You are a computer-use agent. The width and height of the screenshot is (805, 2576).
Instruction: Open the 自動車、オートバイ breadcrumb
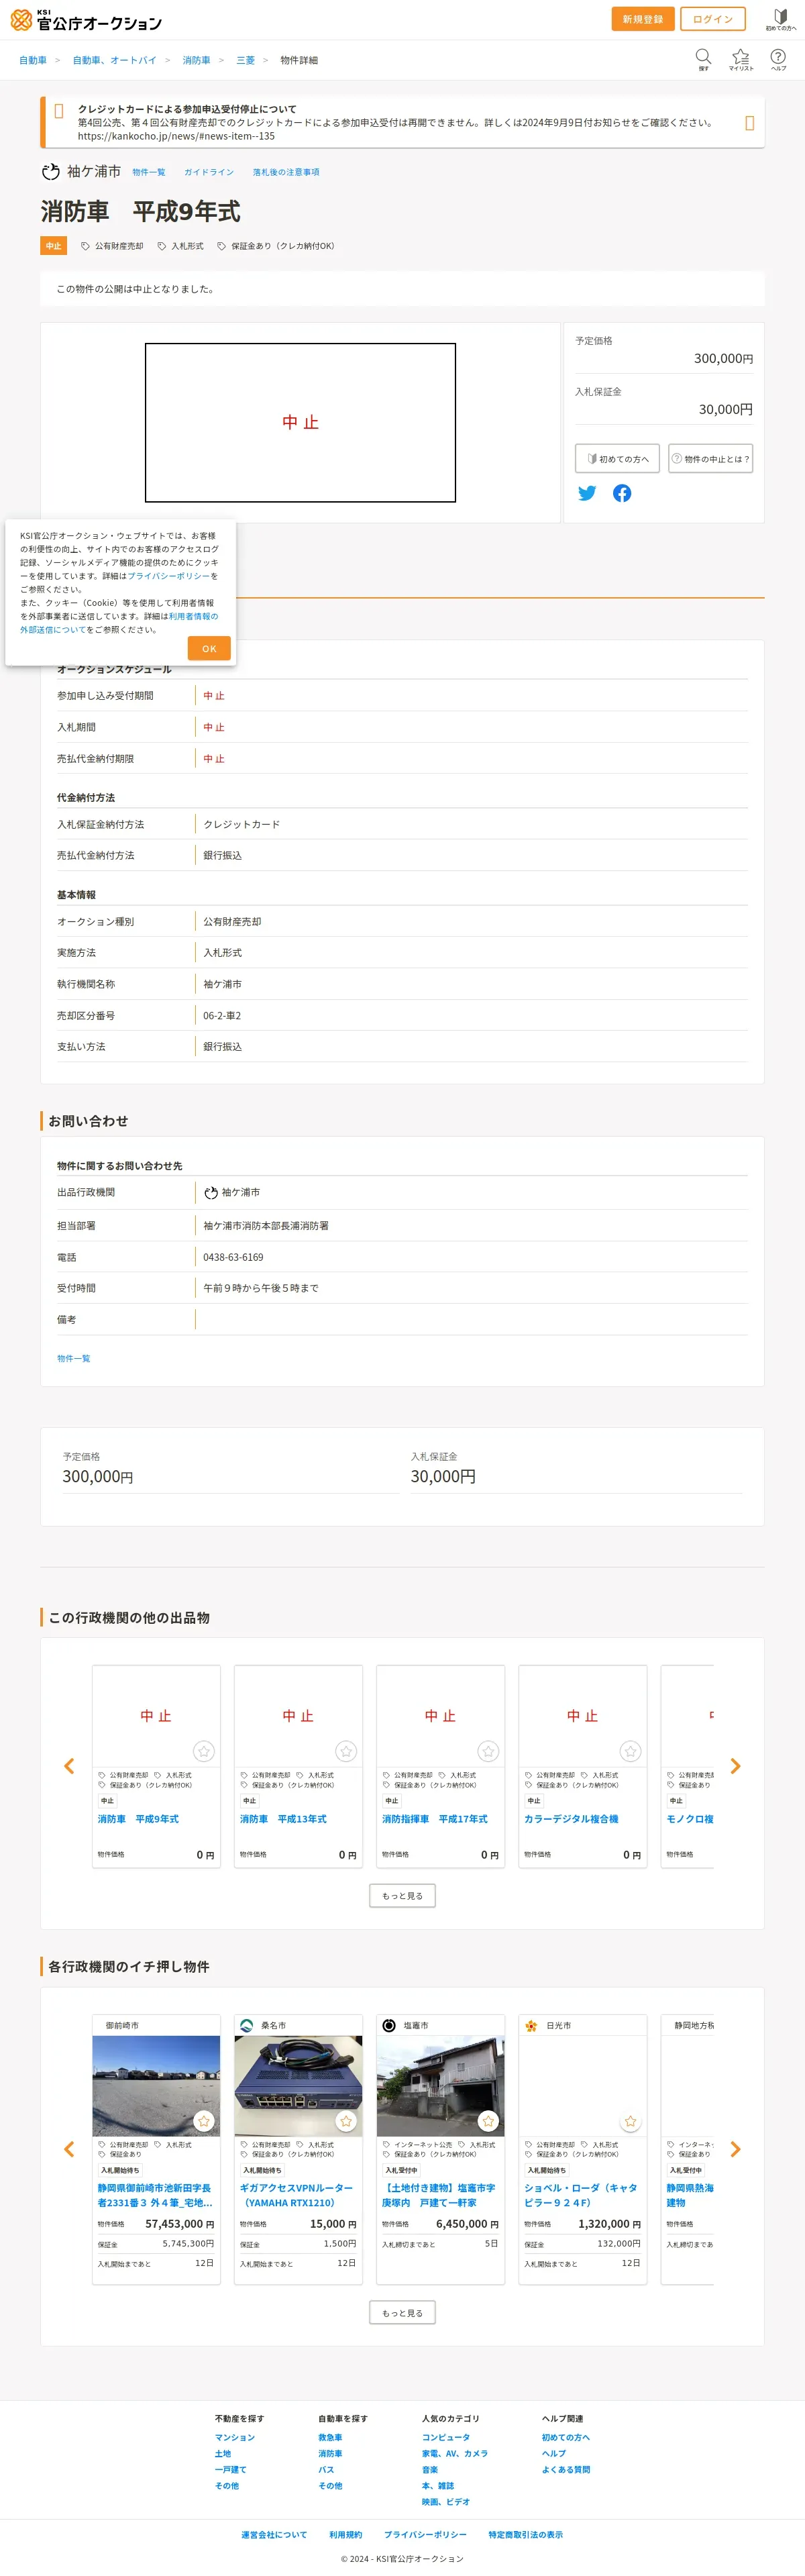(114, 60)
